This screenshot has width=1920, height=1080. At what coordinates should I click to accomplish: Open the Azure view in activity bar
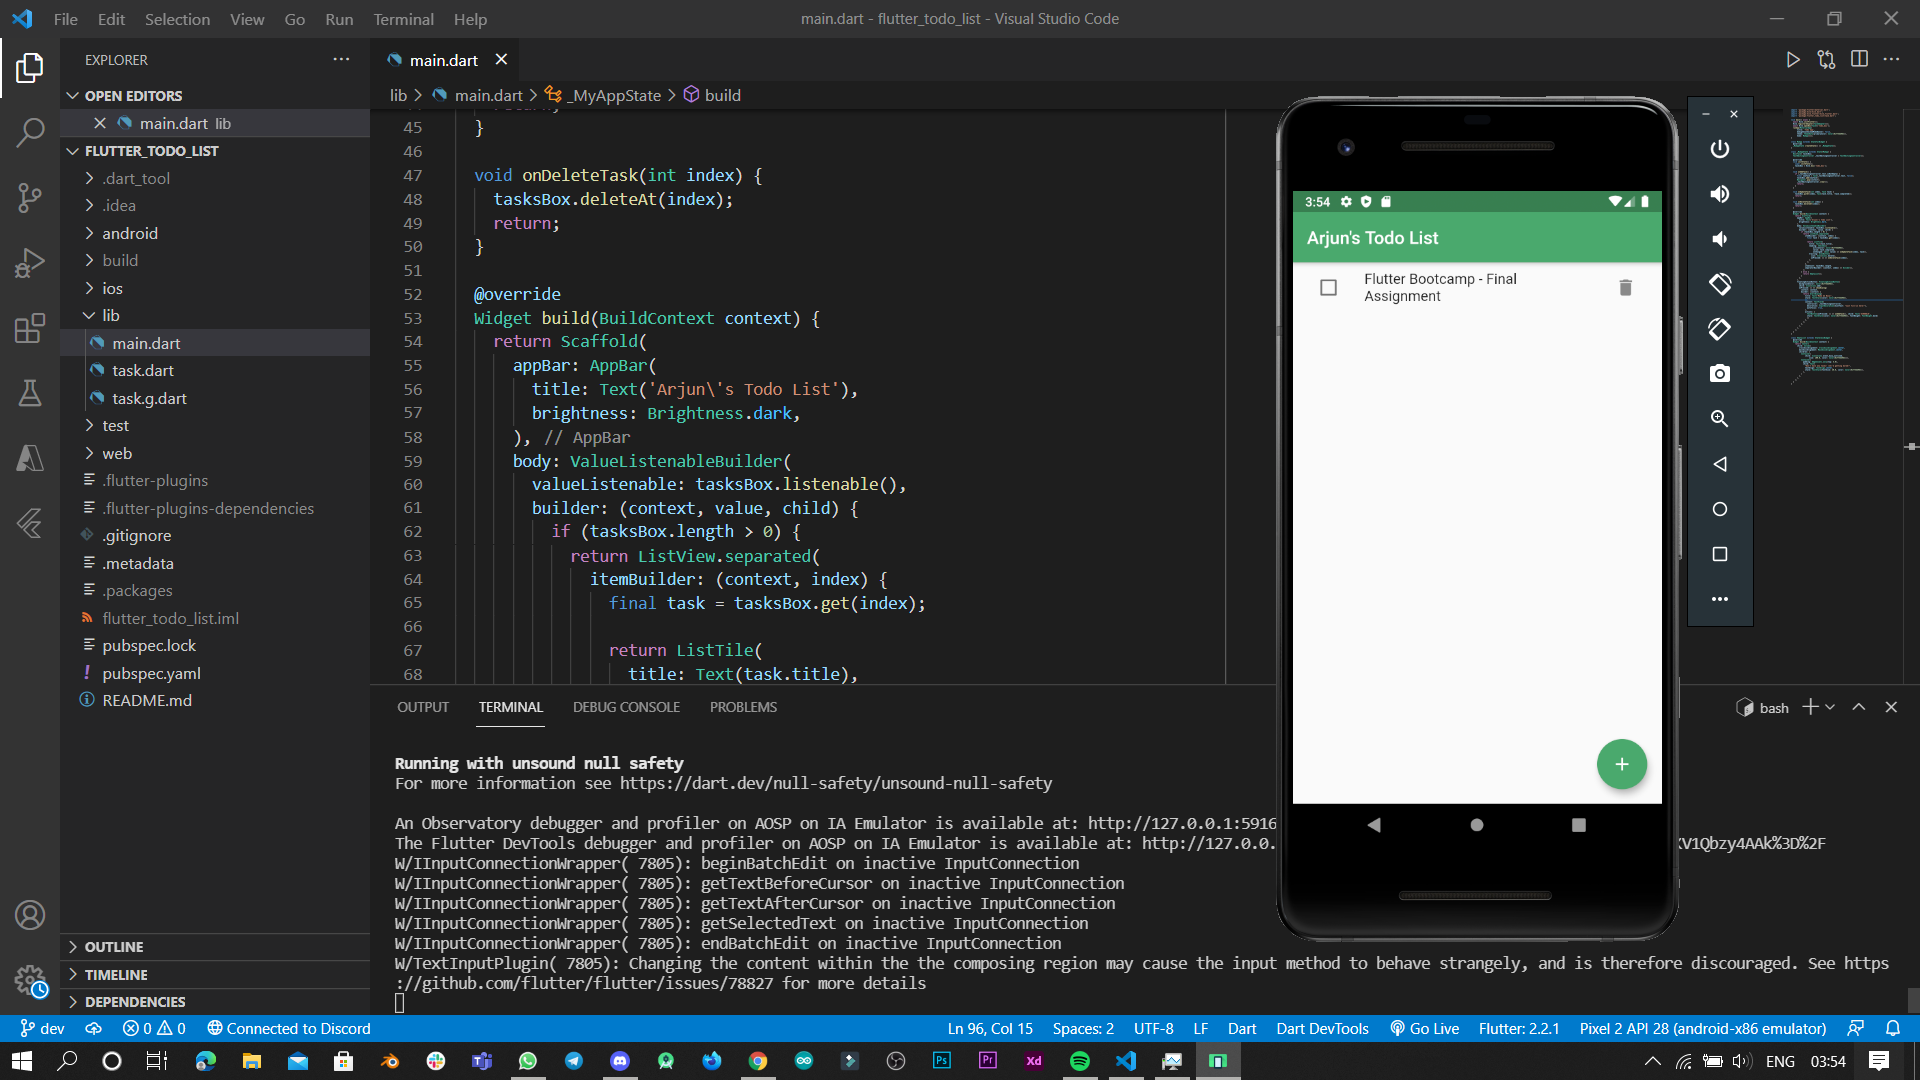click(x=30, y=458)
